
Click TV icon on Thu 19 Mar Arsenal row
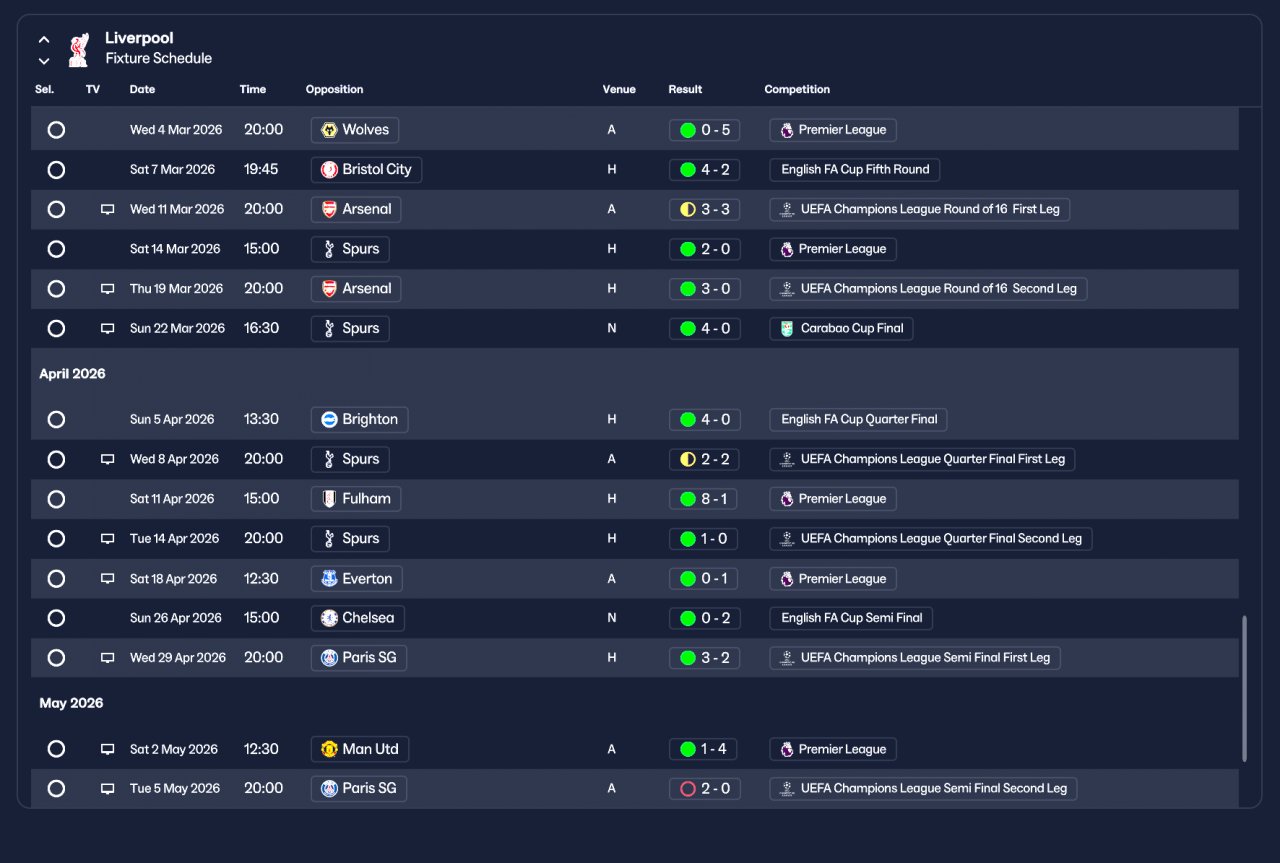(x=107, y=289)
